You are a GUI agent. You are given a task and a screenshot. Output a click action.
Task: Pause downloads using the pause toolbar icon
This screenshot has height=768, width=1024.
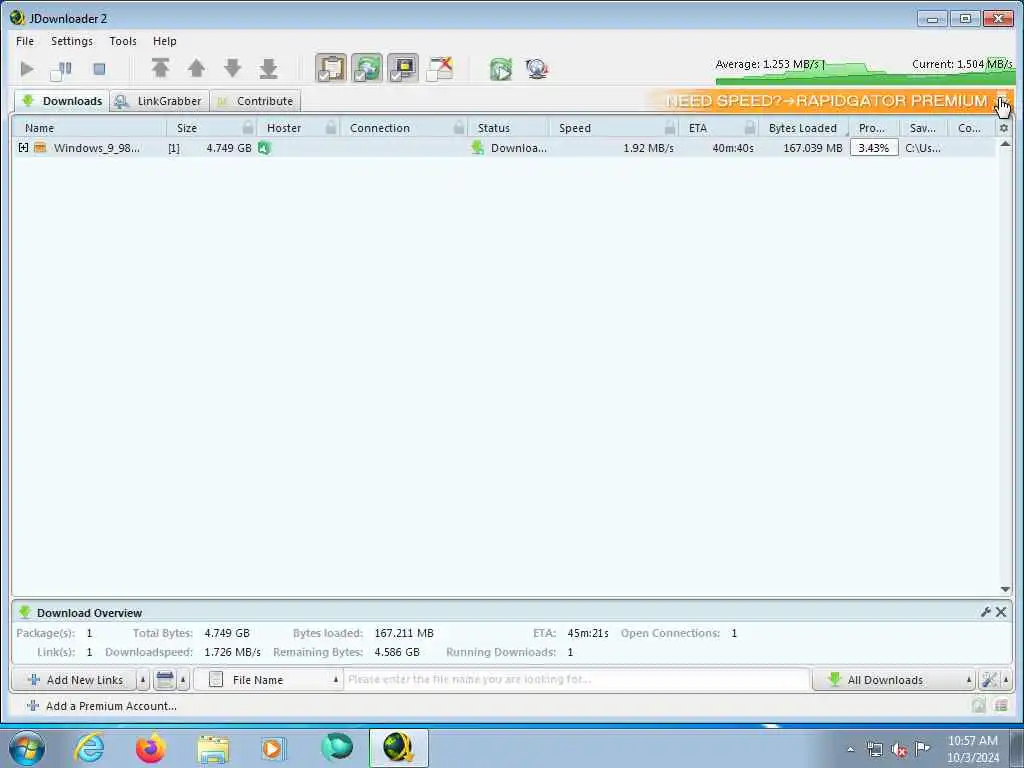(61, 69)
